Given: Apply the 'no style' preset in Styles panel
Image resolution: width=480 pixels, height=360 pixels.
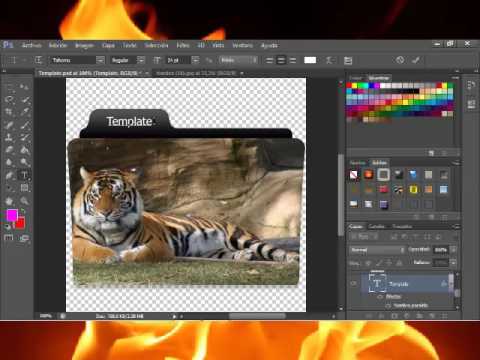Looking at the screenshot, I should pos(354,174).
